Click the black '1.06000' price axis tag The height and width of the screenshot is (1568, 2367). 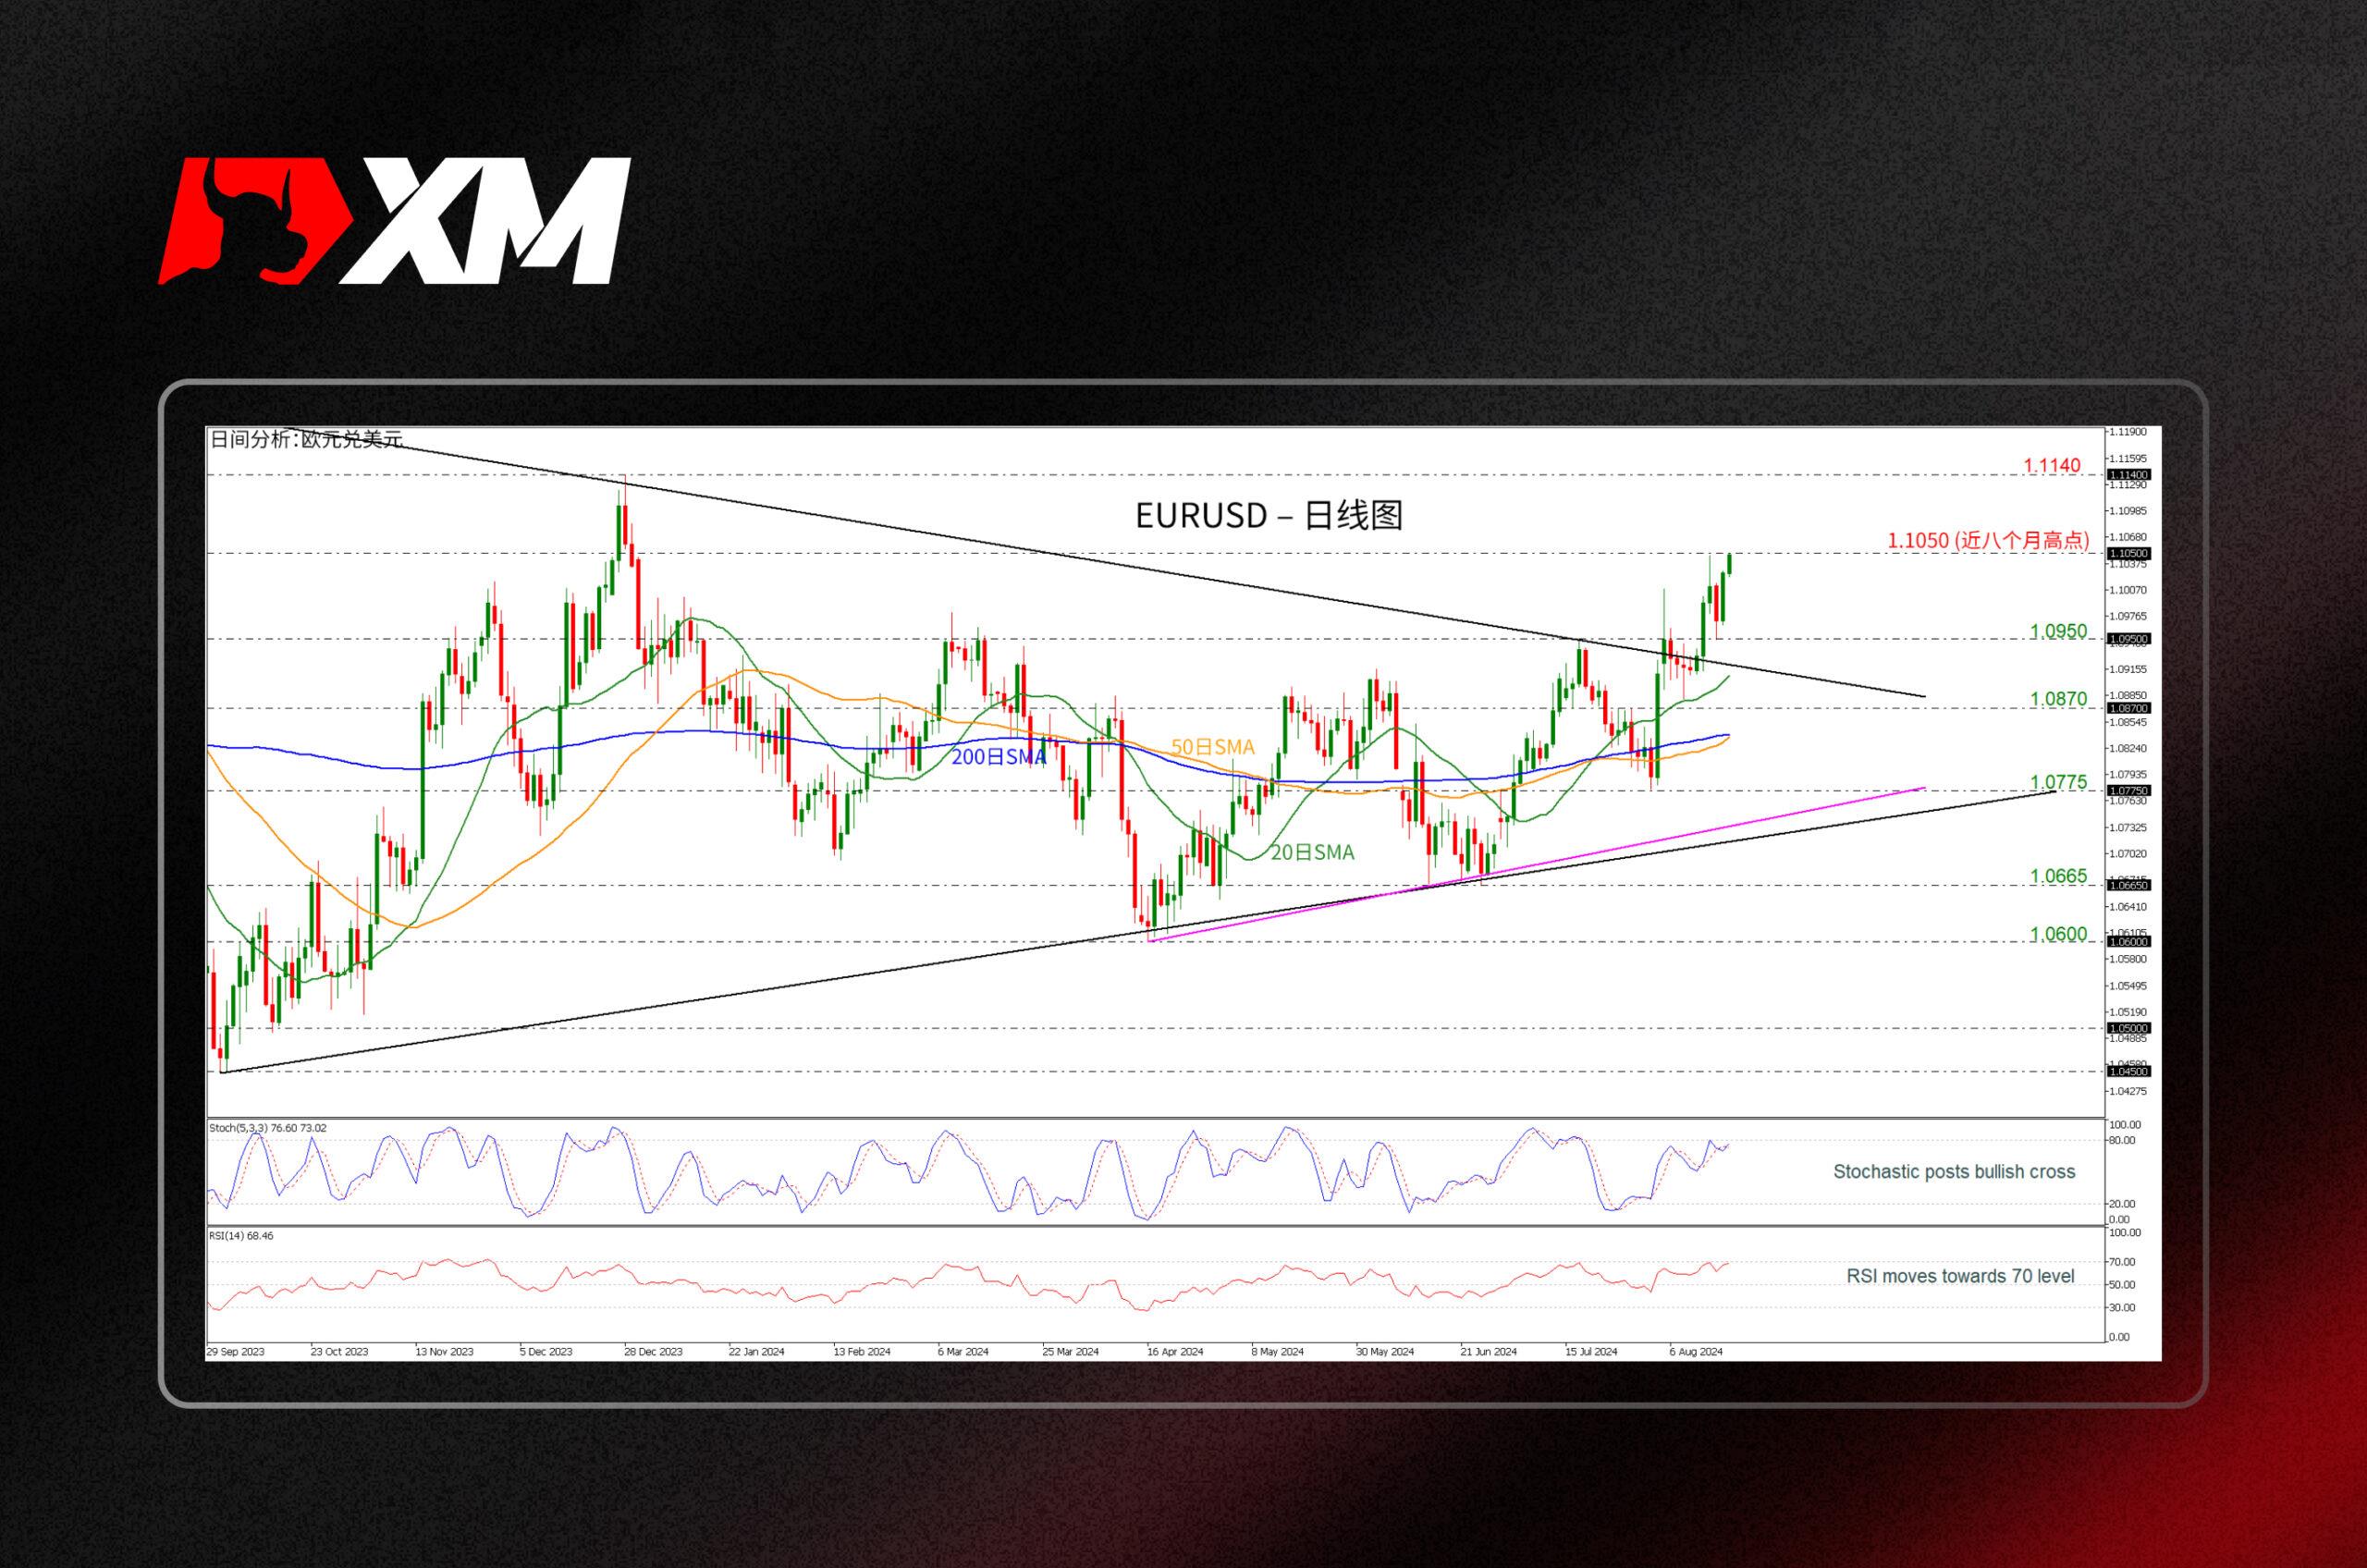(2129, 941)
